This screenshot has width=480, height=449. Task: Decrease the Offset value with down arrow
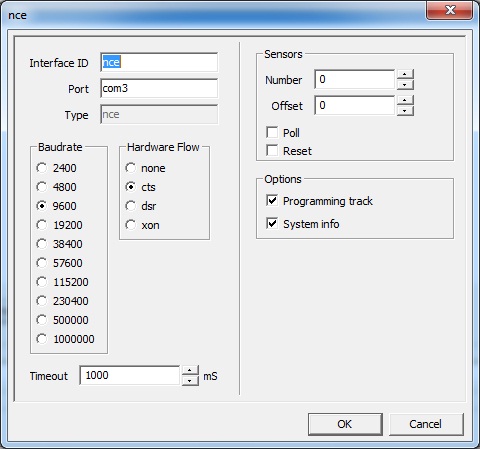[405, 111]
